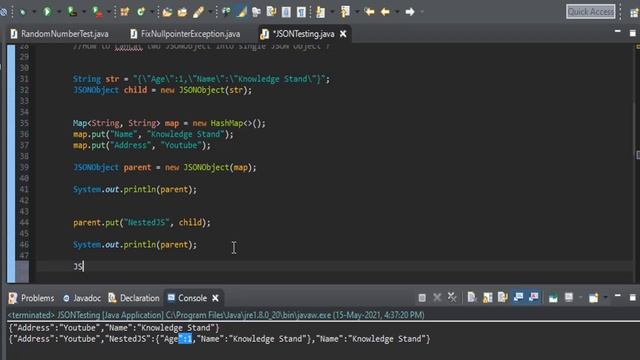Open Display Selected Console dropdown arrow
The height and width of the screenshot is (360, 640).
point(580,298)
